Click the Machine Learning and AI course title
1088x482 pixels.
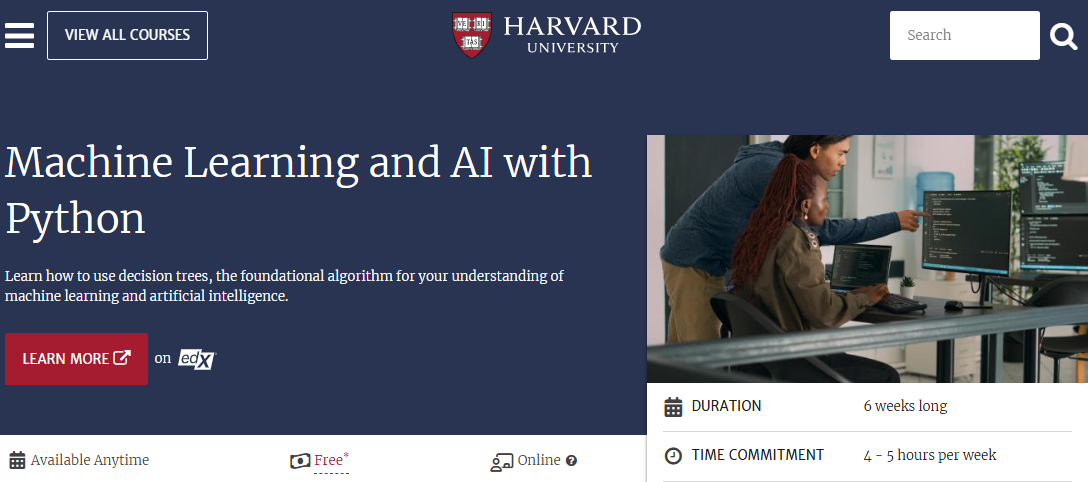(x=298, y=190)
